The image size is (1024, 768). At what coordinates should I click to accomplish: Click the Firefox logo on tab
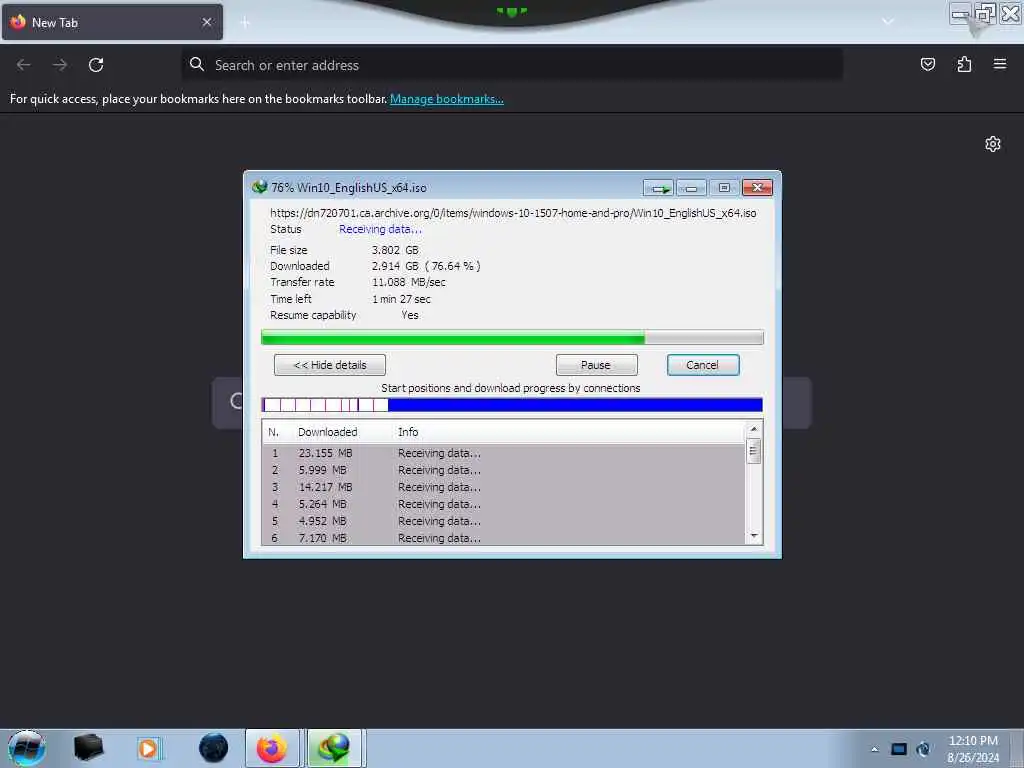point(18,22)
